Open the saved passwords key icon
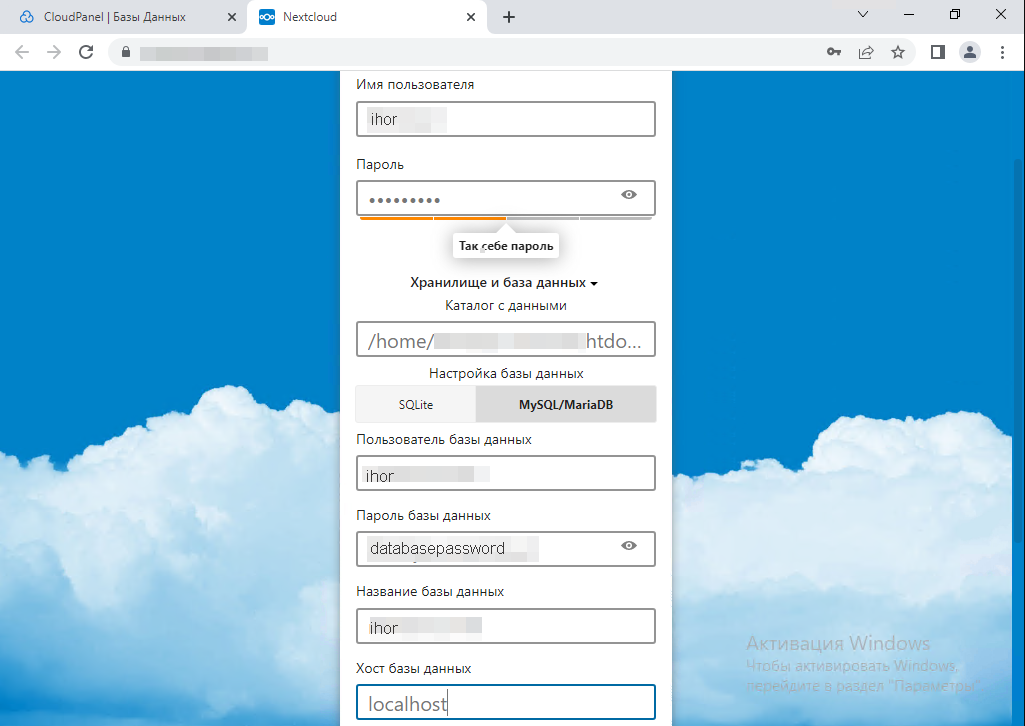The image size is (1025, 726). click(833, 52)
